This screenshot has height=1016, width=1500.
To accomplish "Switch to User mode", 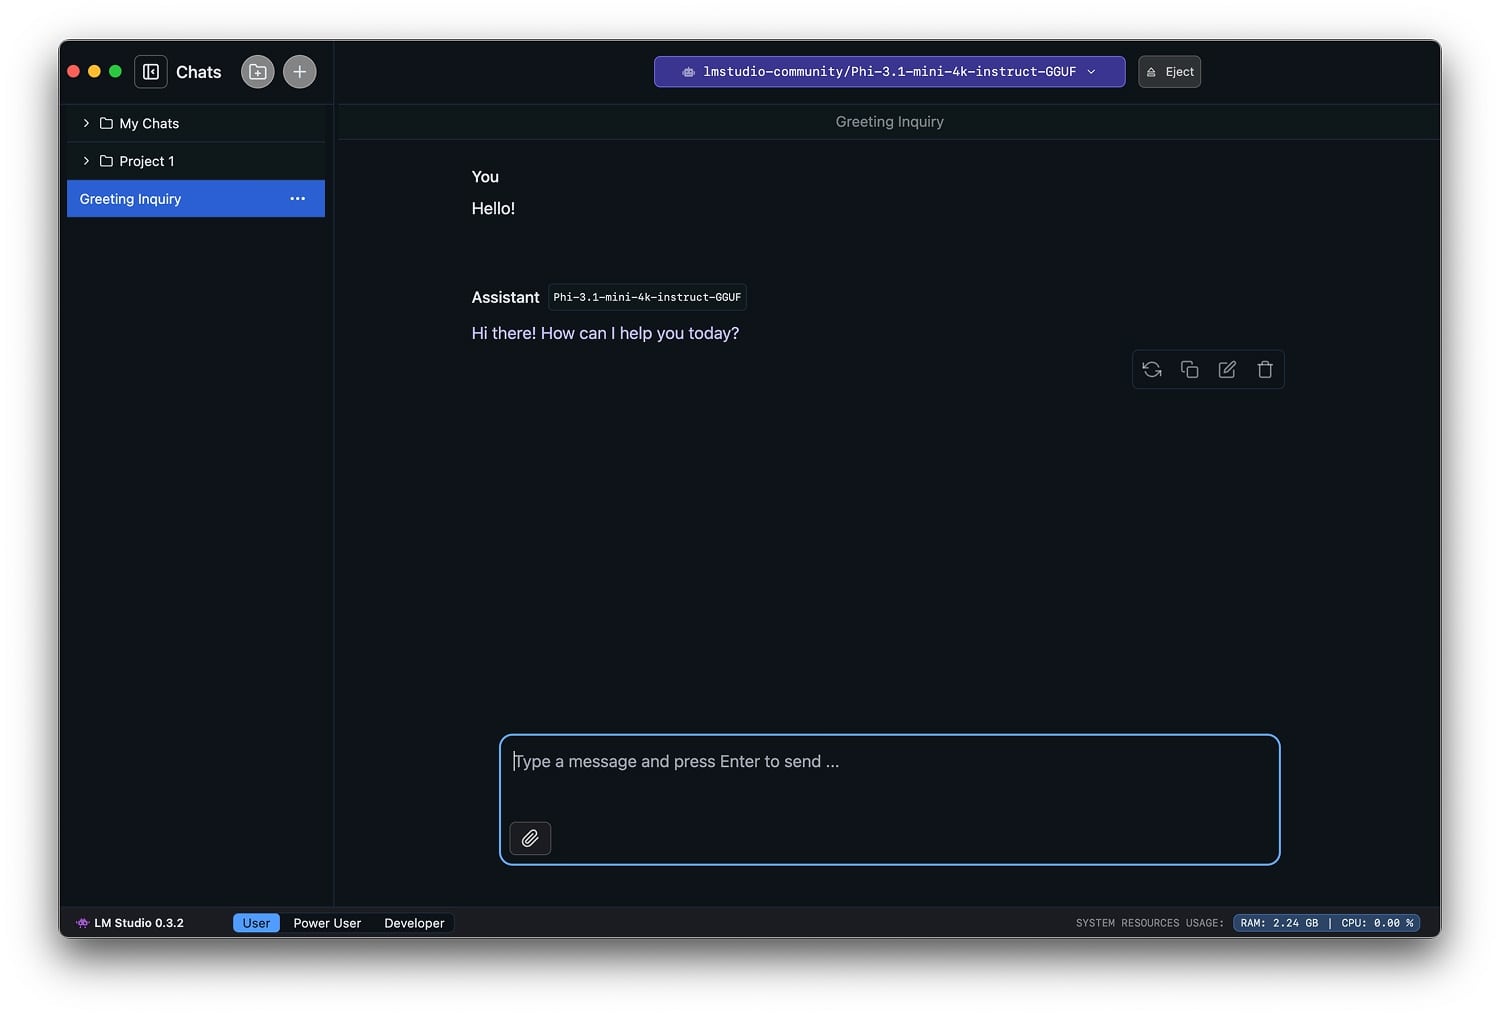I will 256,922.
